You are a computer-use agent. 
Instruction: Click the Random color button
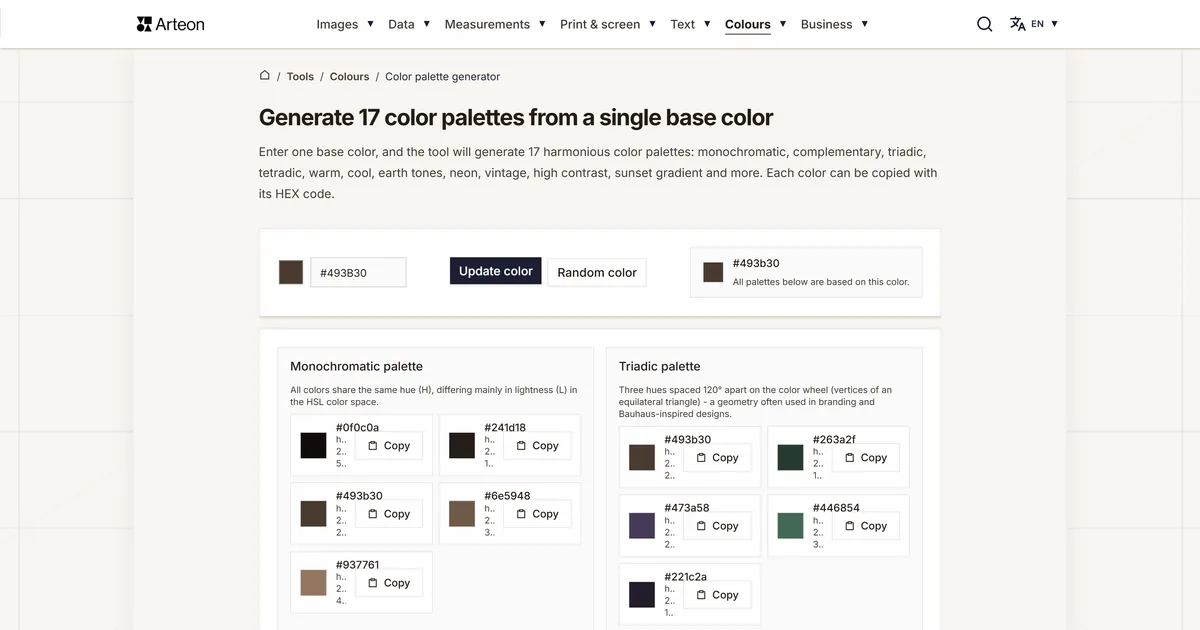(x=597, y=272)
